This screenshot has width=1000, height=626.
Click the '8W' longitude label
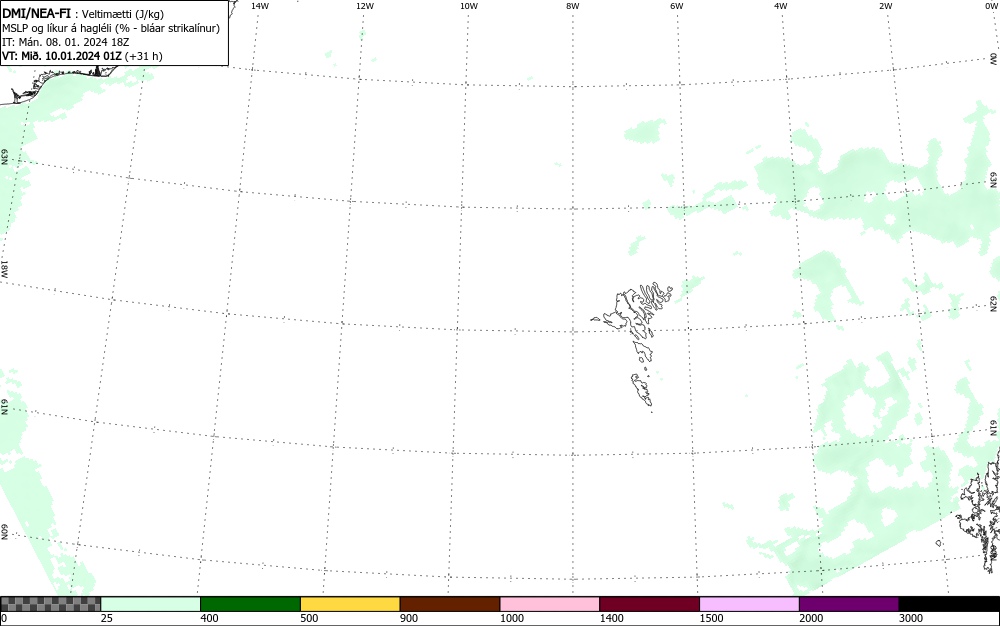pyautogui.click(x=573, y=6)
